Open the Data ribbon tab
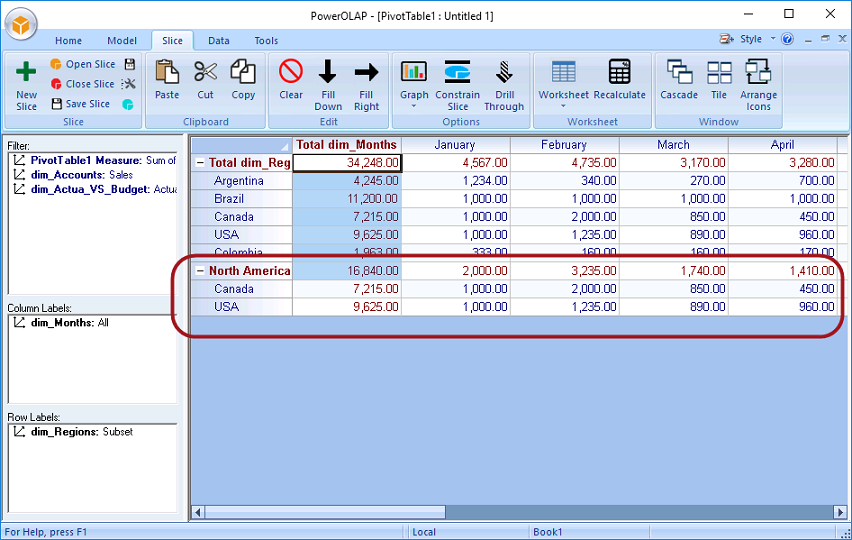The width and height of the screenshot is (852, 540). coord(218,41)
